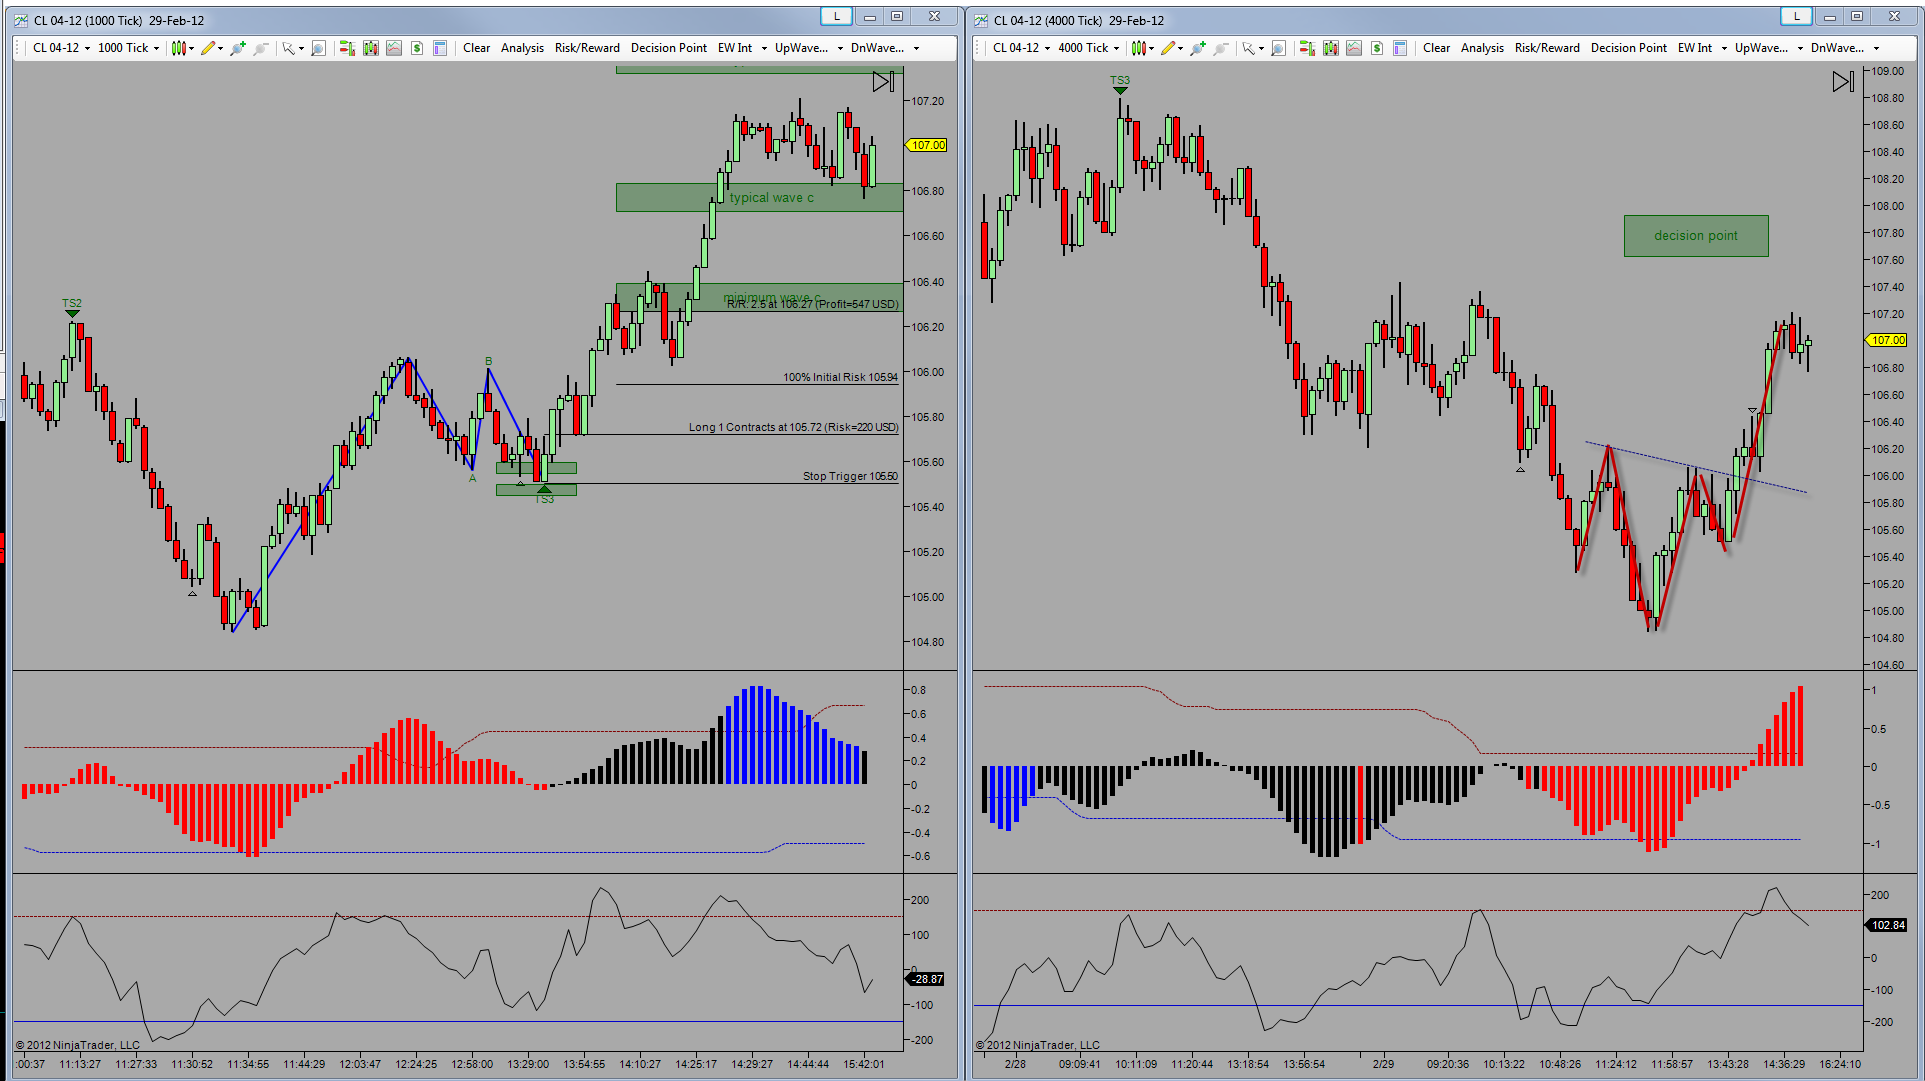The image size is (1925, 1081).
Task: Open properties panel icon in 1000 Tick window
Action: (x=440, y=48)
